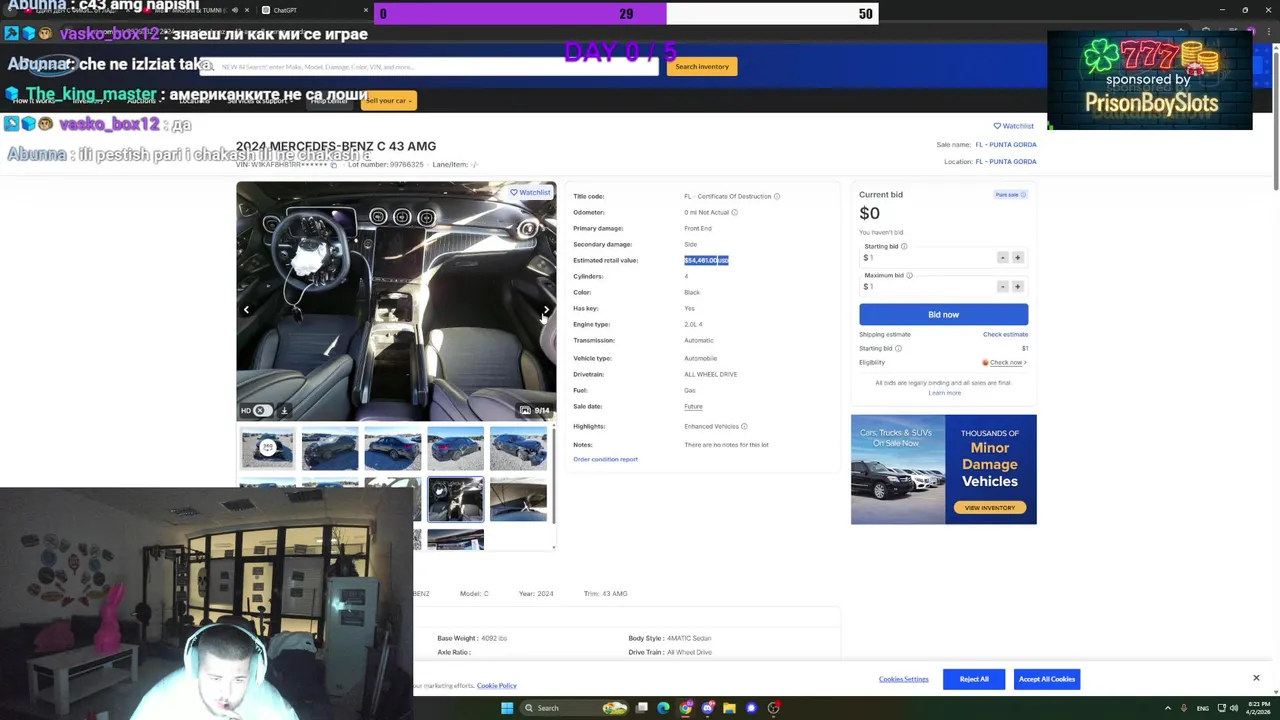Select second exterior photo thumbnail
This screenshot has height=720, width=1280.
point(330,448)
